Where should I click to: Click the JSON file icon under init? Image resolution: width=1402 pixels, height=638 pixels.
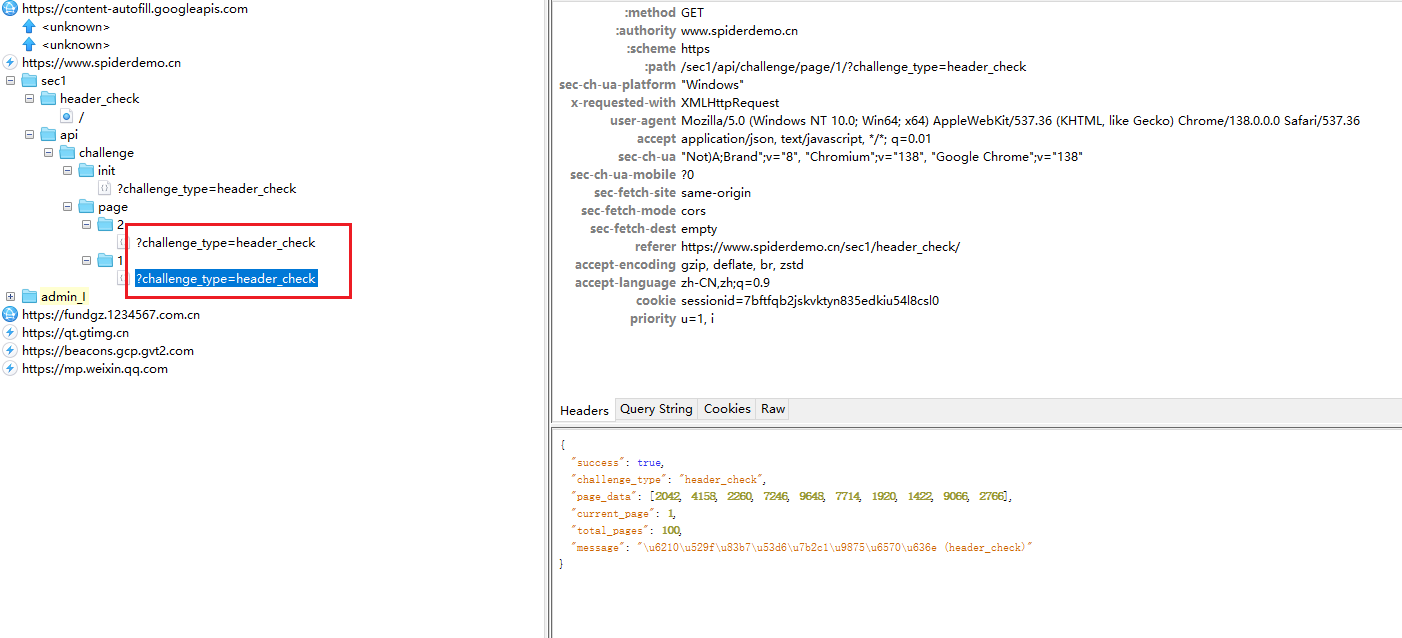click(x=104, y=189)
